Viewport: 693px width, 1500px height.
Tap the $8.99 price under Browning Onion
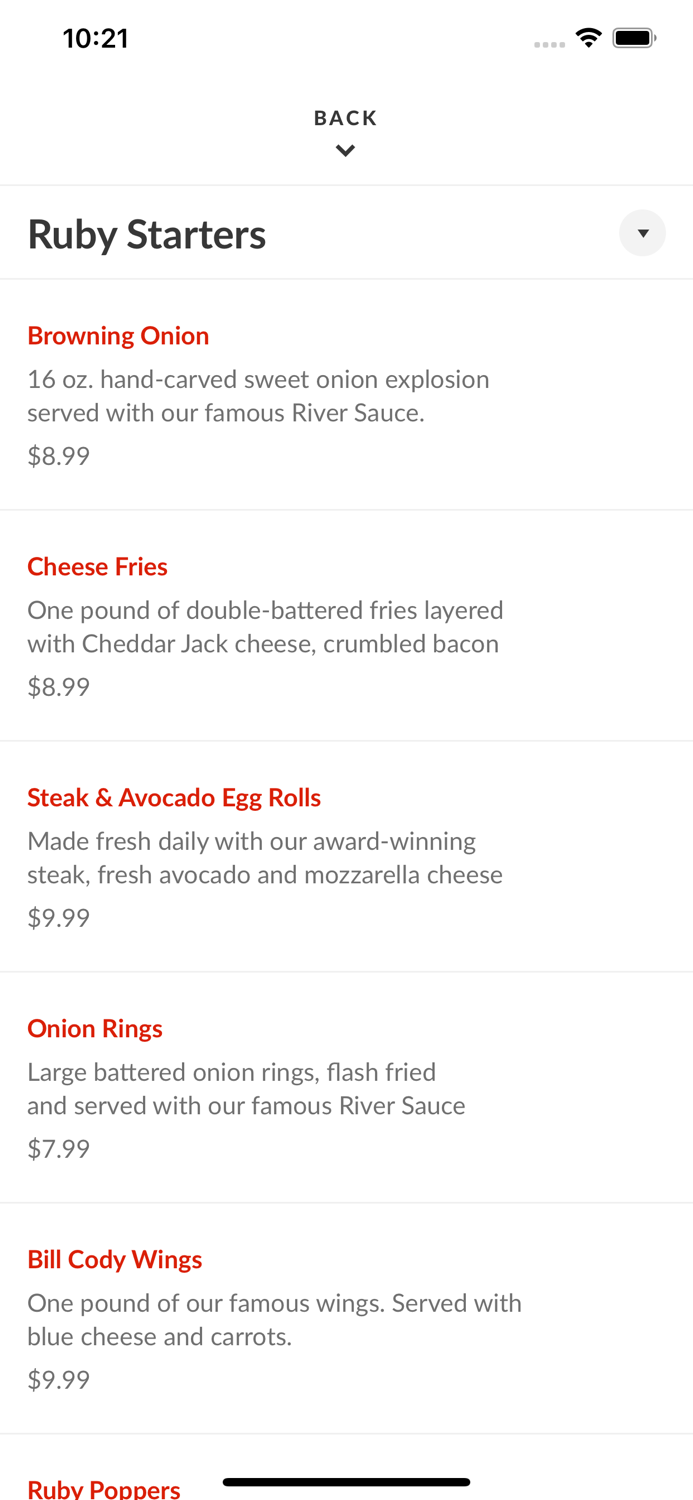(x=58, y=455)
